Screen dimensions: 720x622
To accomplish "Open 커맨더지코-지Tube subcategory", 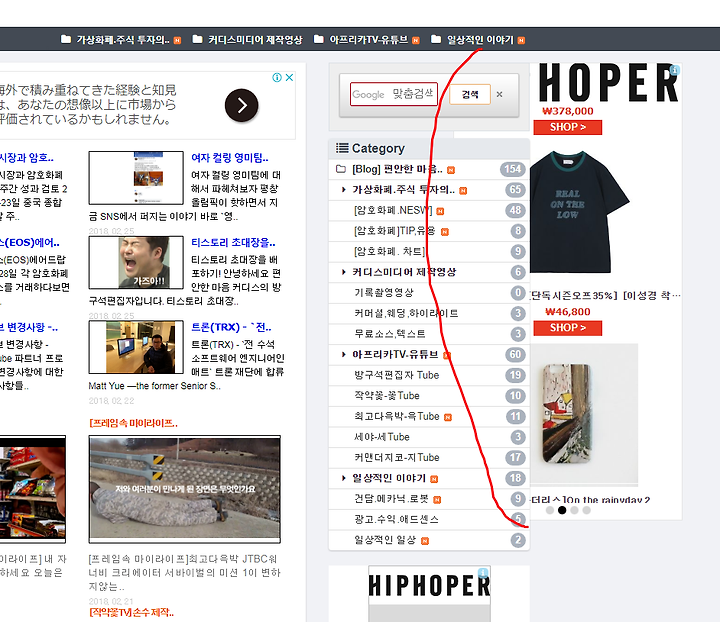I will (x=397, y=458).
